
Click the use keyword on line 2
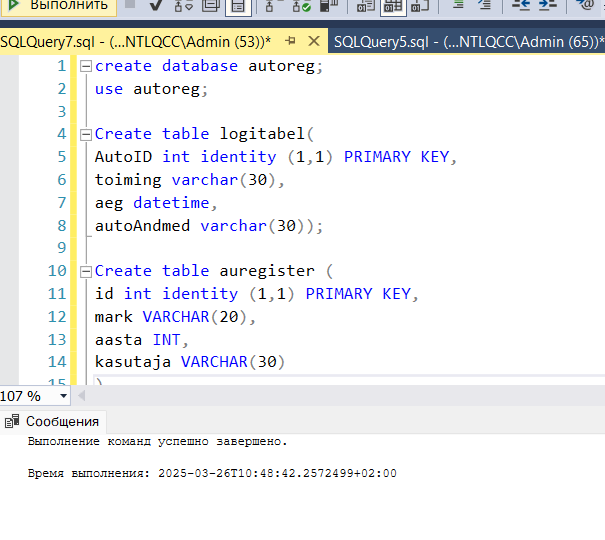109,89
